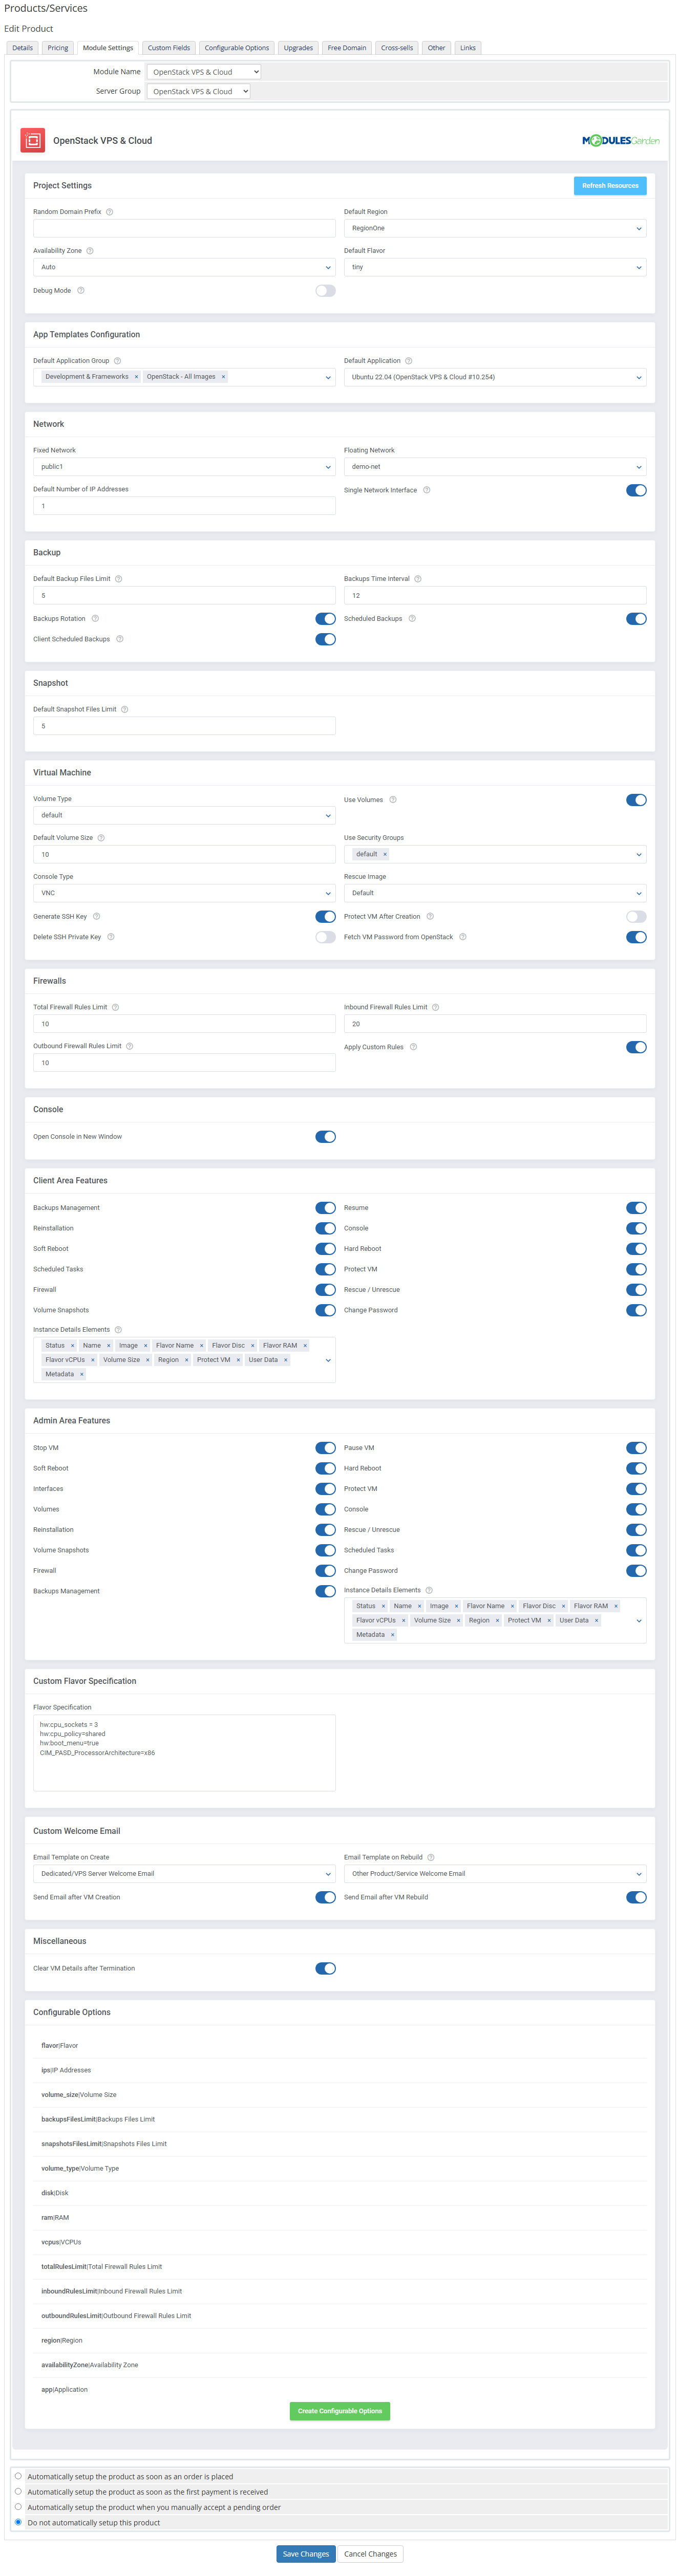The width and height of the screenshot is (678, 2576).
Task: Click help icon beside Apply Custom Rules
Action: click(x=413, y=1047)
